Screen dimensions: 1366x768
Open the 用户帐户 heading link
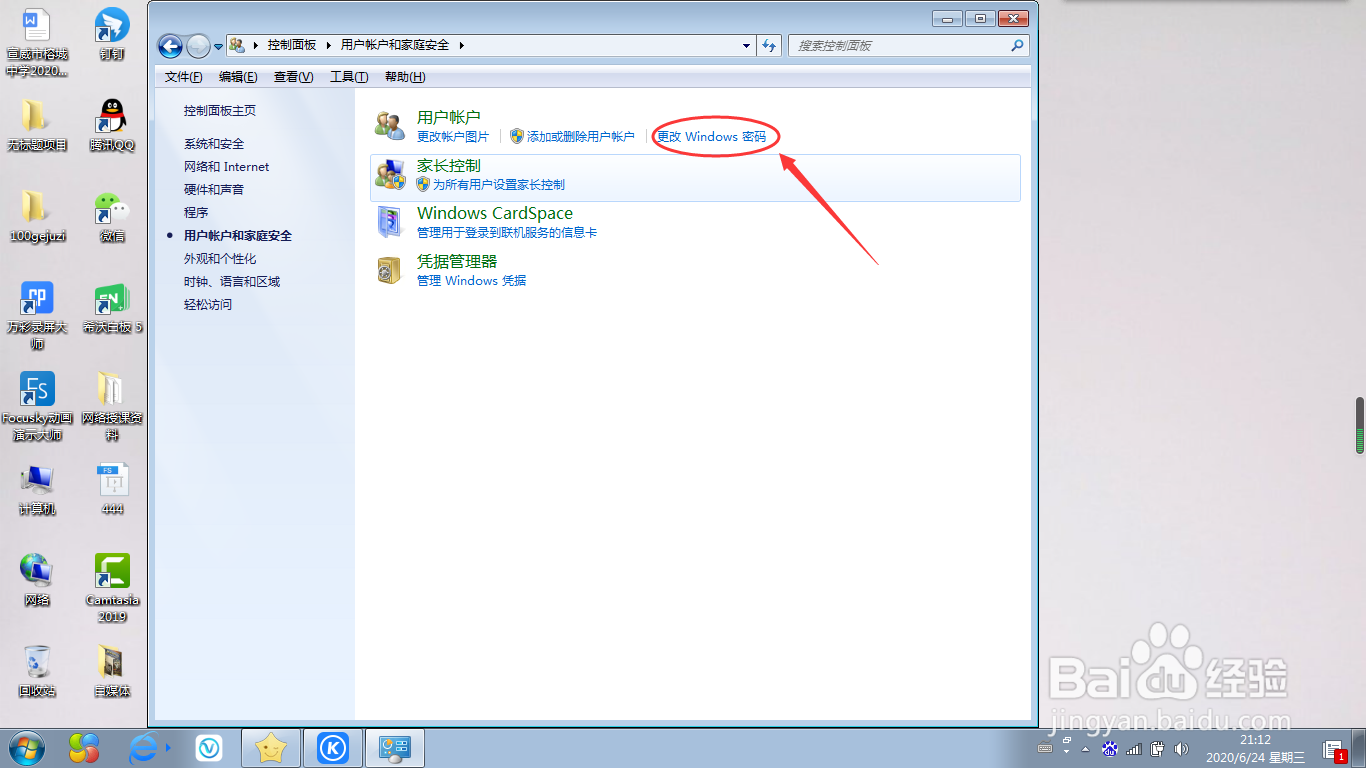[449, 118]
